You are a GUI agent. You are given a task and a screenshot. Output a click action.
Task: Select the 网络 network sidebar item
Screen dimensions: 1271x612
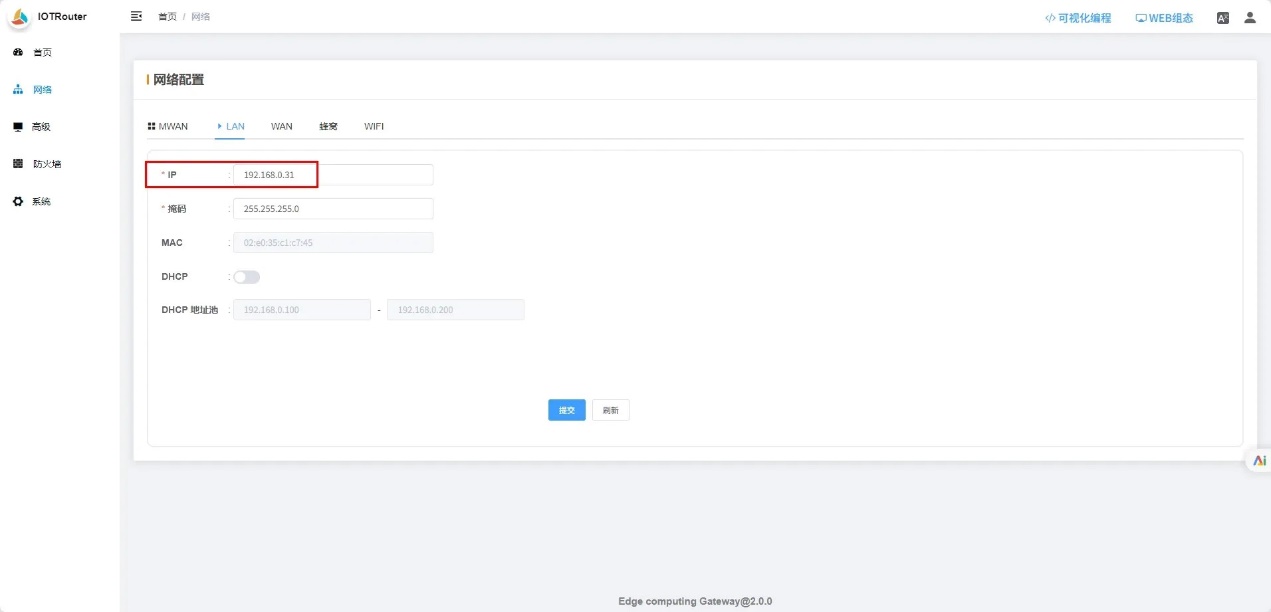41,90
